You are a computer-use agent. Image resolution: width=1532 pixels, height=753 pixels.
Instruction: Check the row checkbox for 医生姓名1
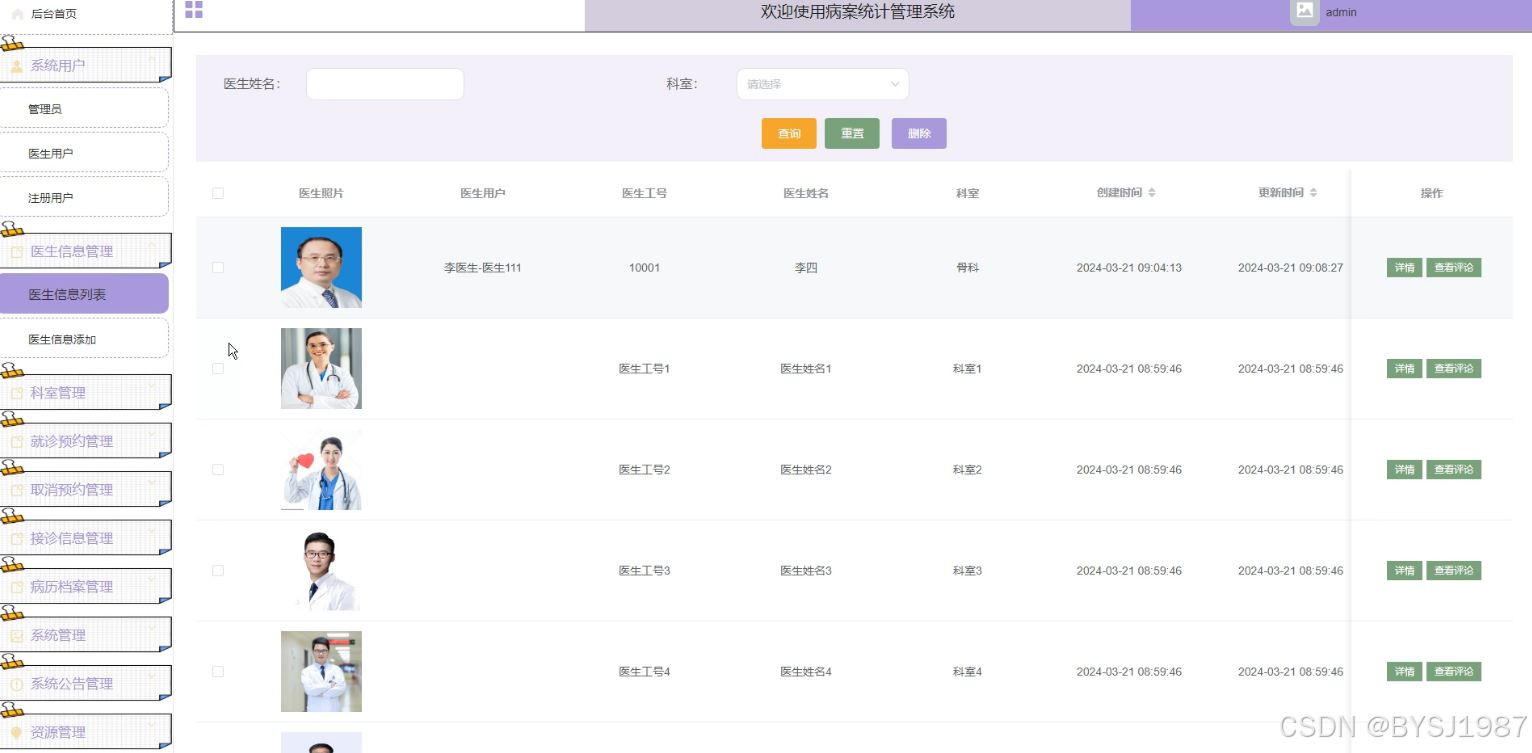click(218, 369)
